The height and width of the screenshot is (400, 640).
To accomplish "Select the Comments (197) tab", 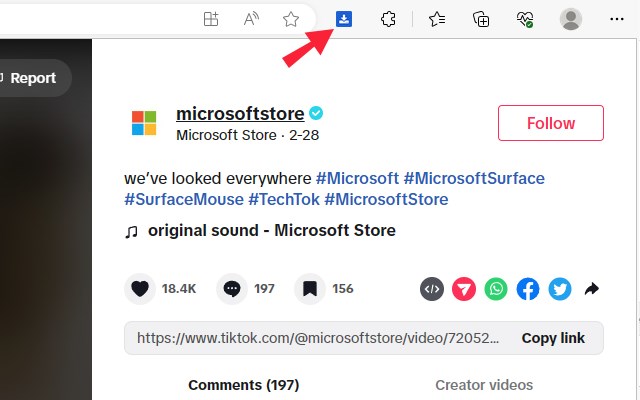I will pyautogui.click(x=243, y=385).
